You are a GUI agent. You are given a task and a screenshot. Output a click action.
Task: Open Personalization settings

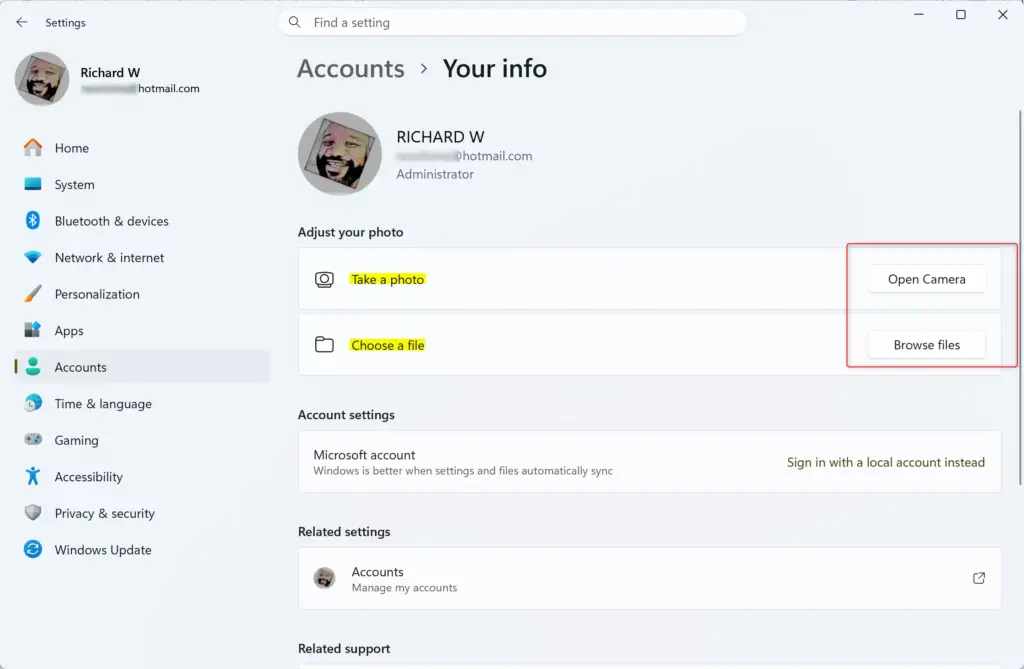[142, 294]
